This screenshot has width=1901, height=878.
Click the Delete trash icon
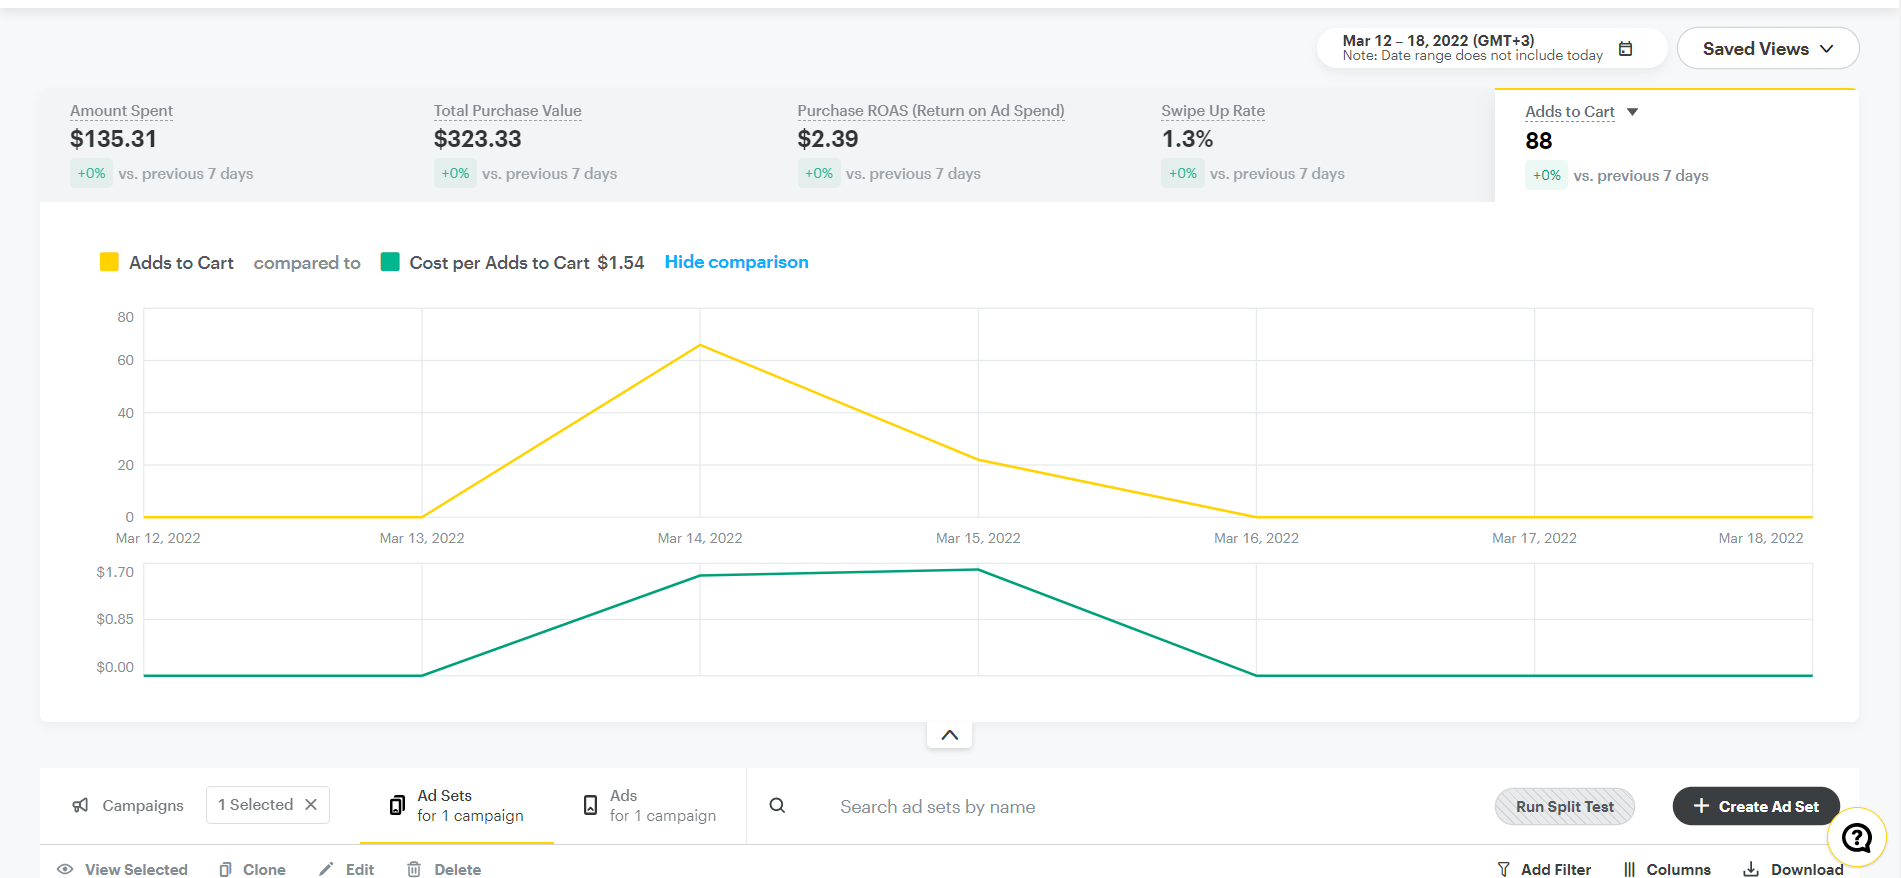(414, 869)
